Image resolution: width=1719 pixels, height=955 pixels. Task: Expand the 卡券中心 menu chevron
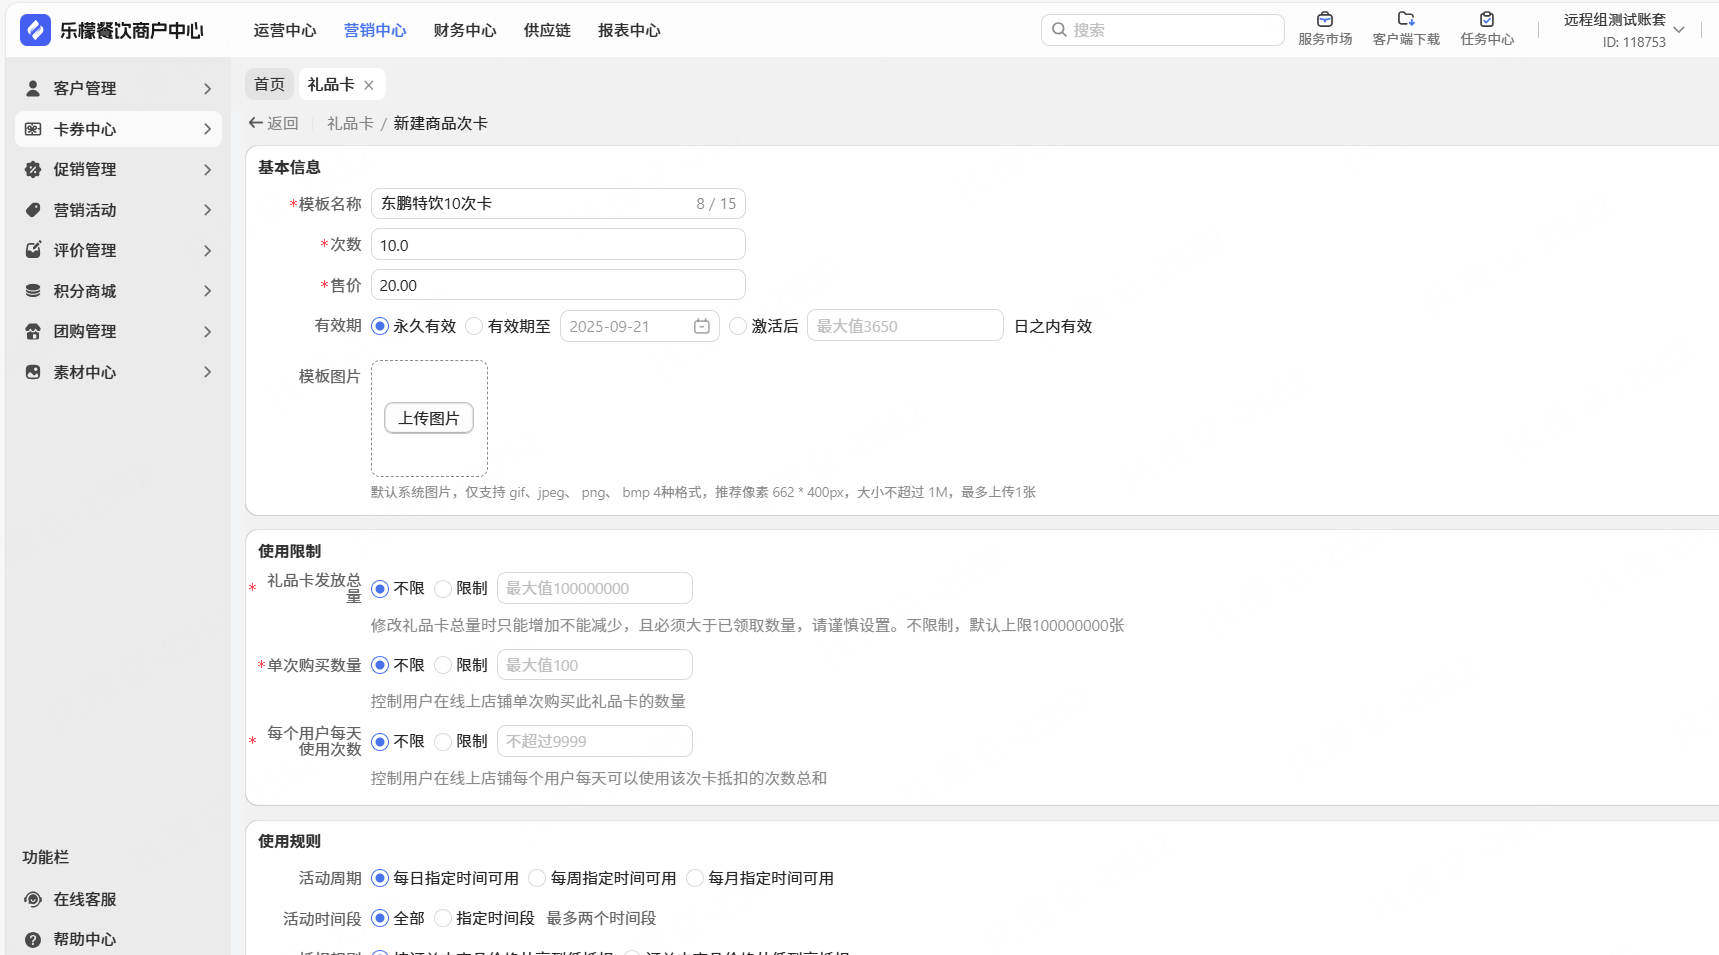tap(208, 129)
